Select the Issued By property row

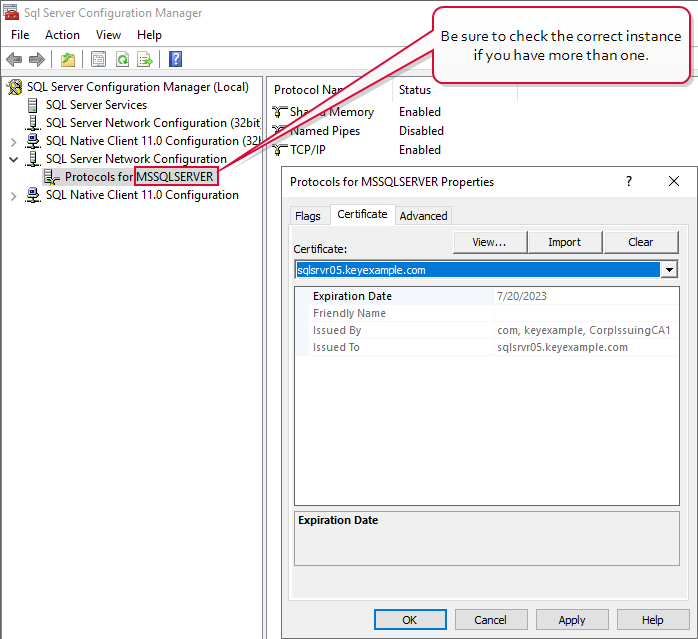click(x=400, y=330)
